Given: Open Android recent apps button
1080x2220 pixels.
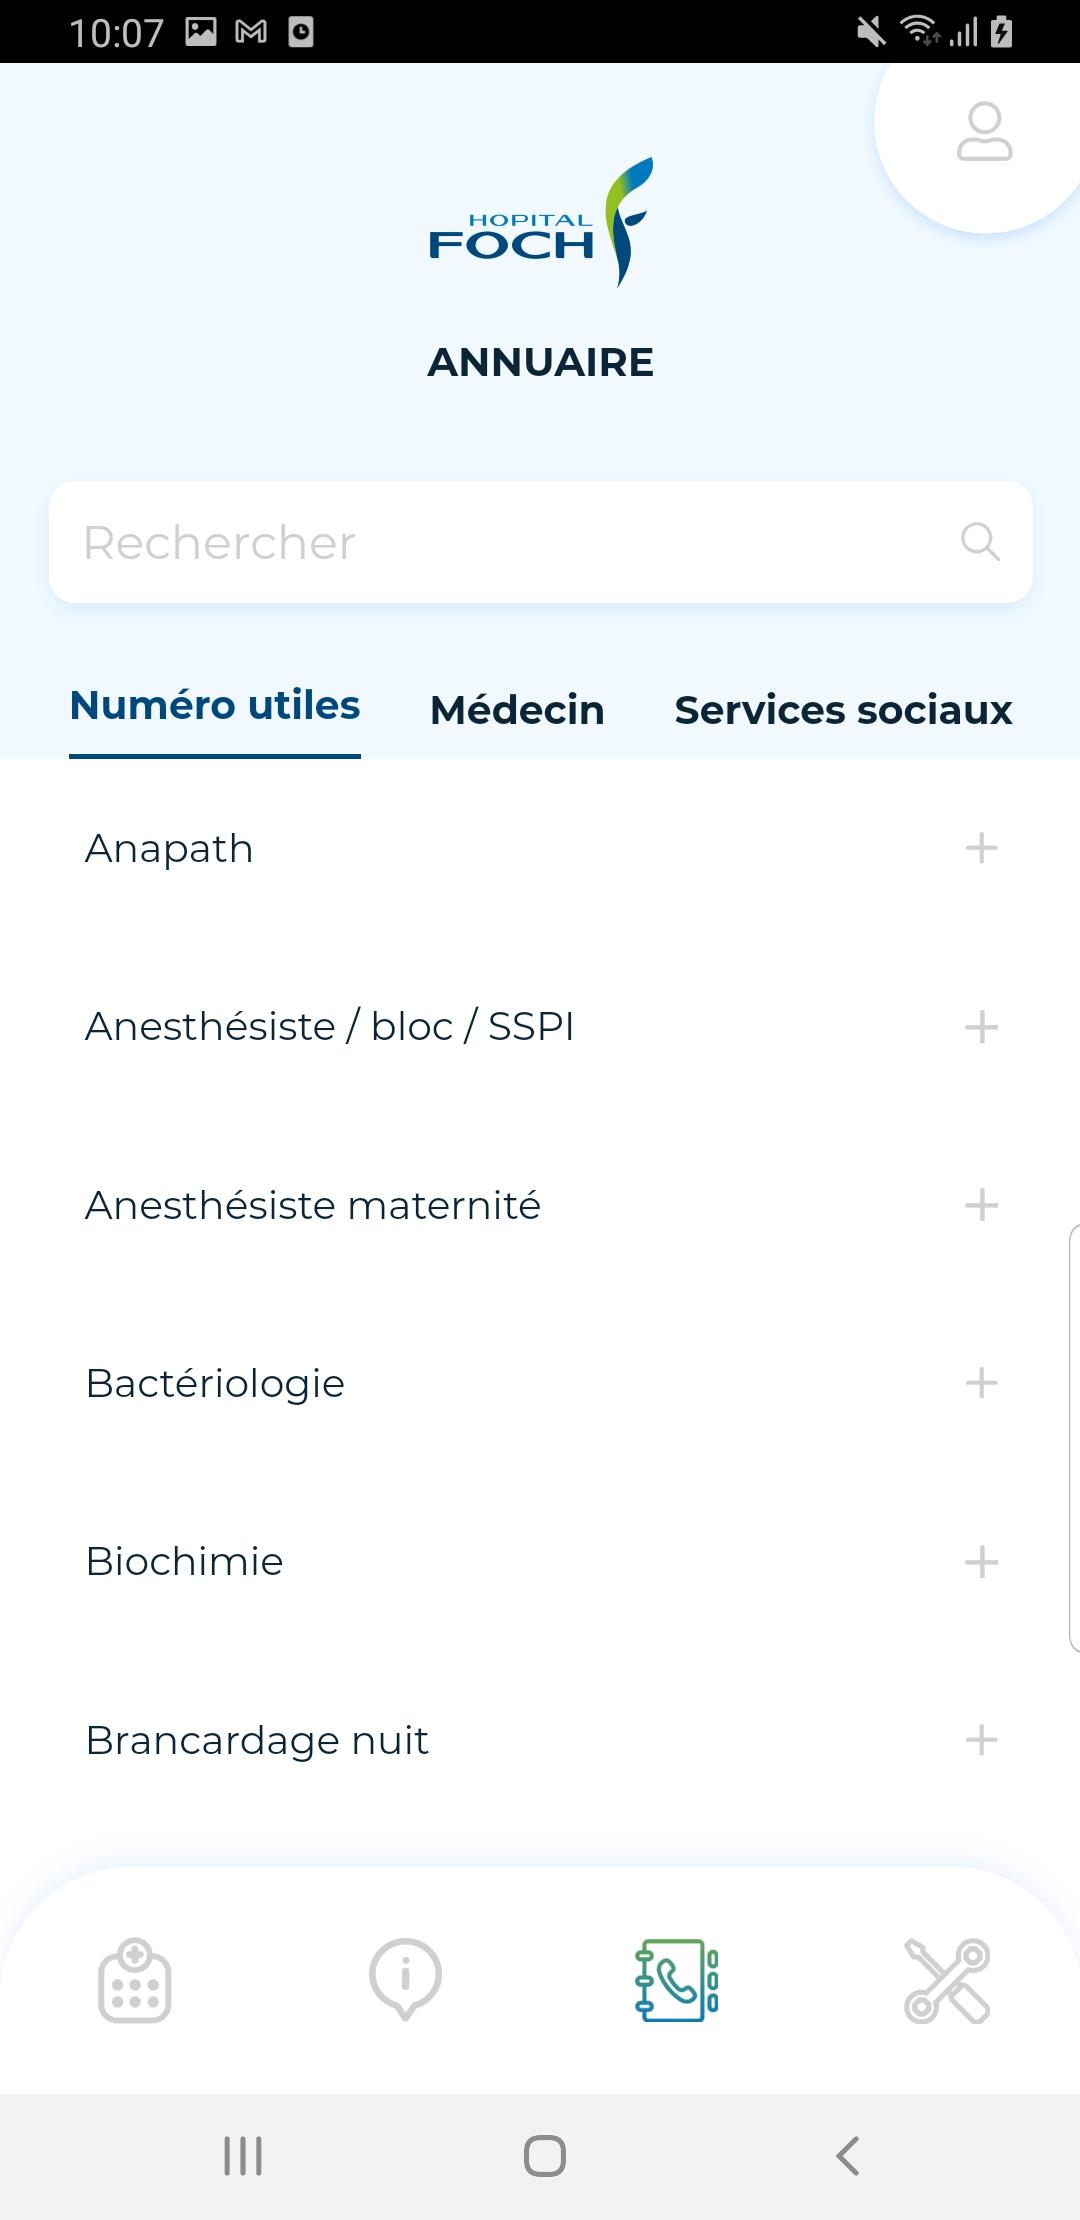Looking at the screenshot, I should [243, 2155].
